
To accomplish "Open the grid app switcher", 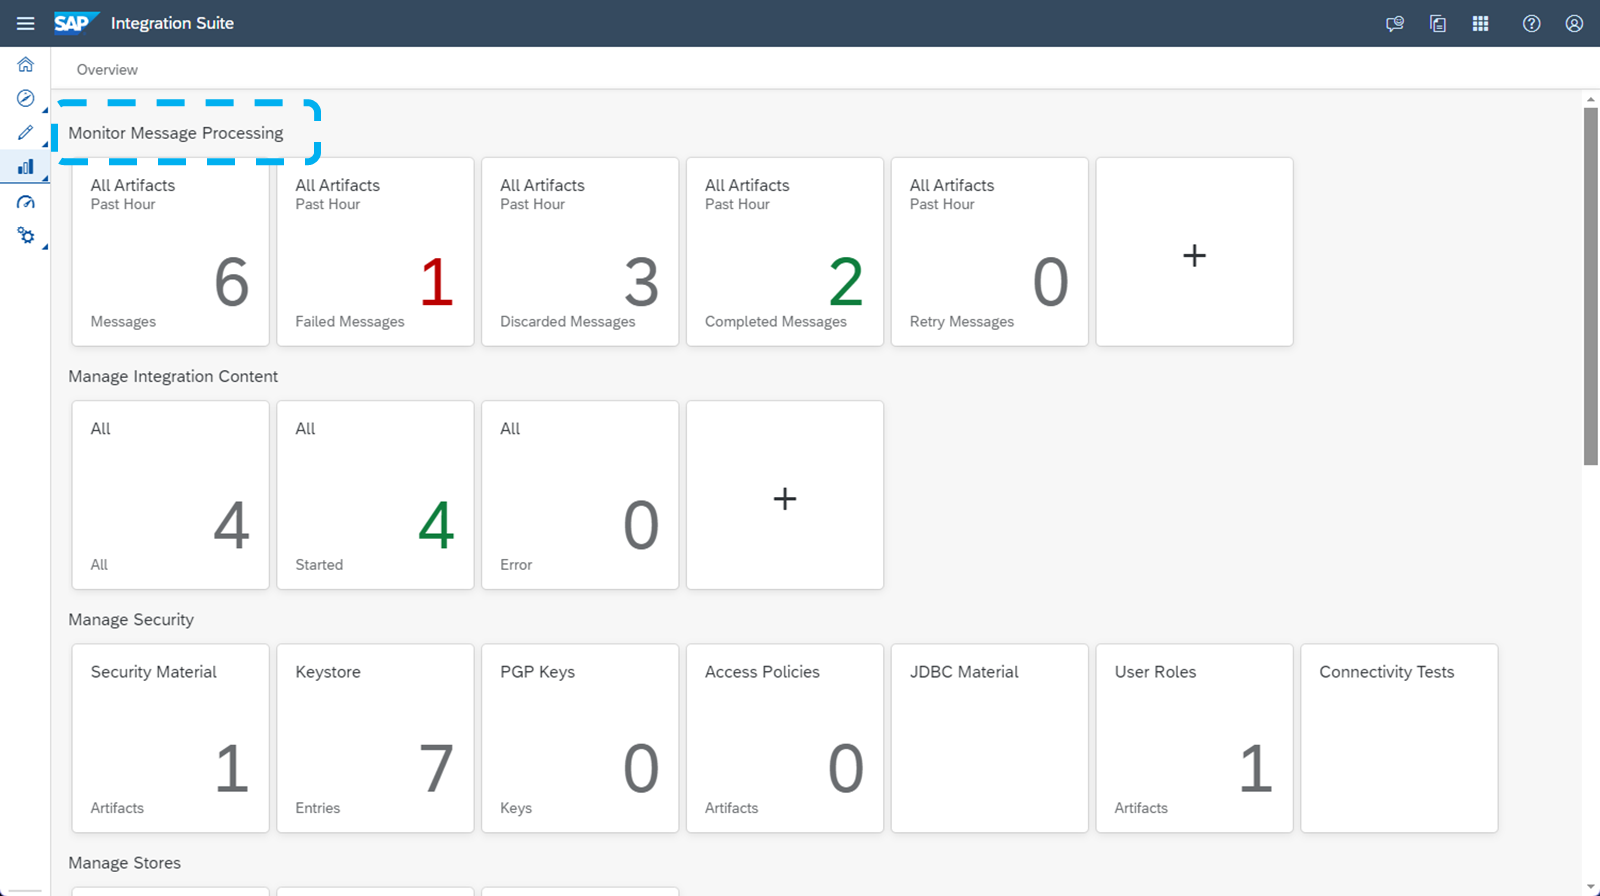I will pos(1481,24).
